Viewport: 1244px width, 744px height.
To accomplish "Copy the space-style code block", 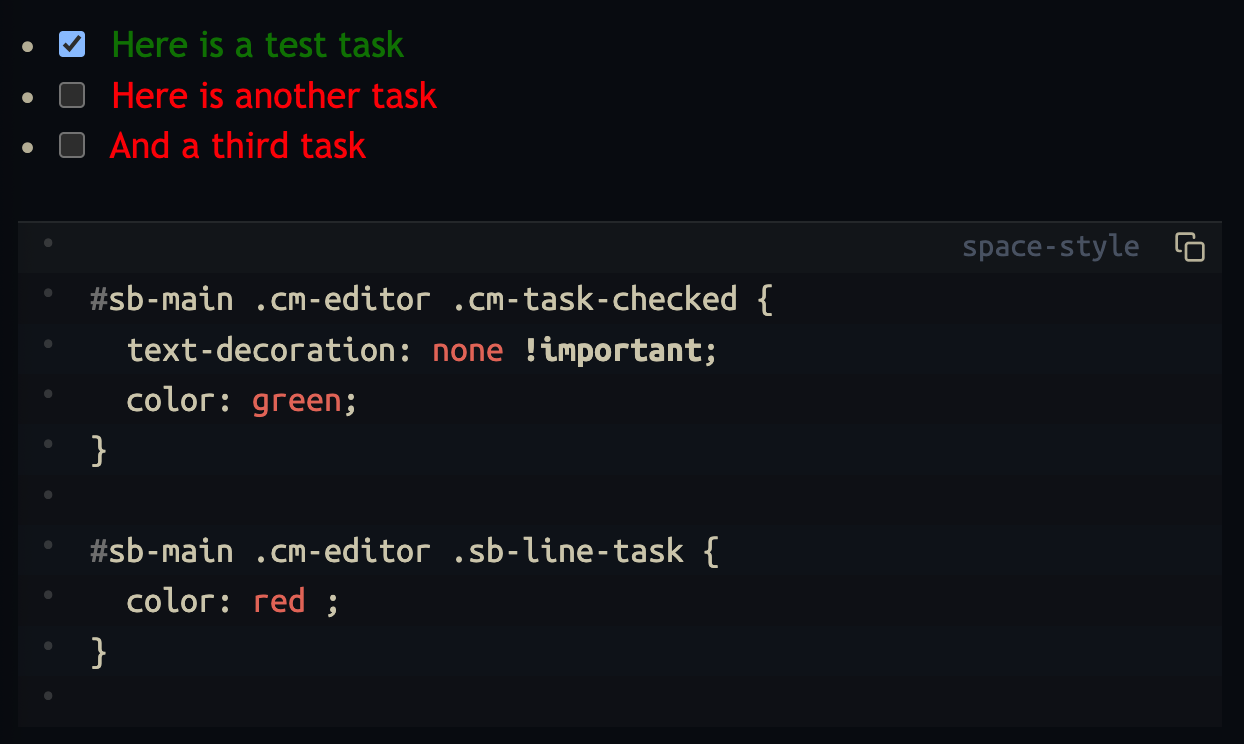I will click(1189, 247).
